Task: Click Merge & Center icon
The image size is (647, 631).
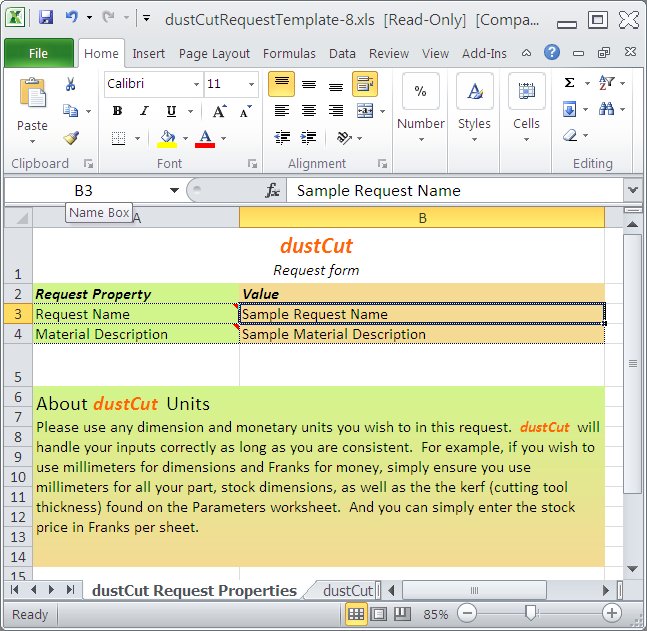Action: [x=365, y=111]
